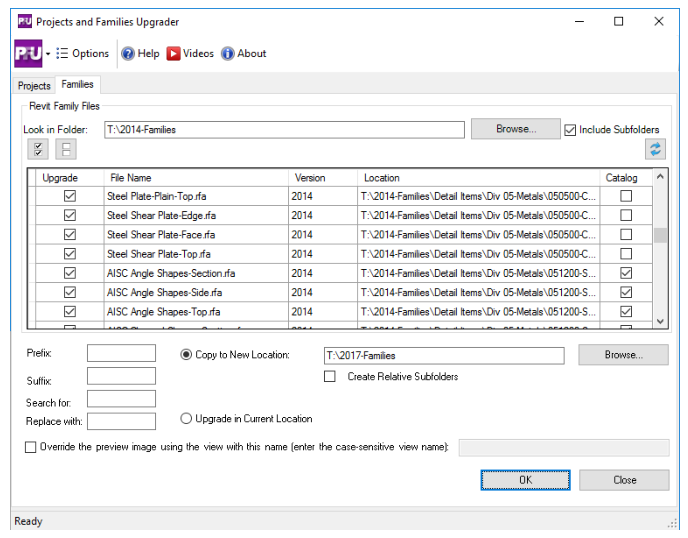
Task: Uncheck Upgrade for AISC Angle Shapes-Section.rfa
Action: click(70, 273)
